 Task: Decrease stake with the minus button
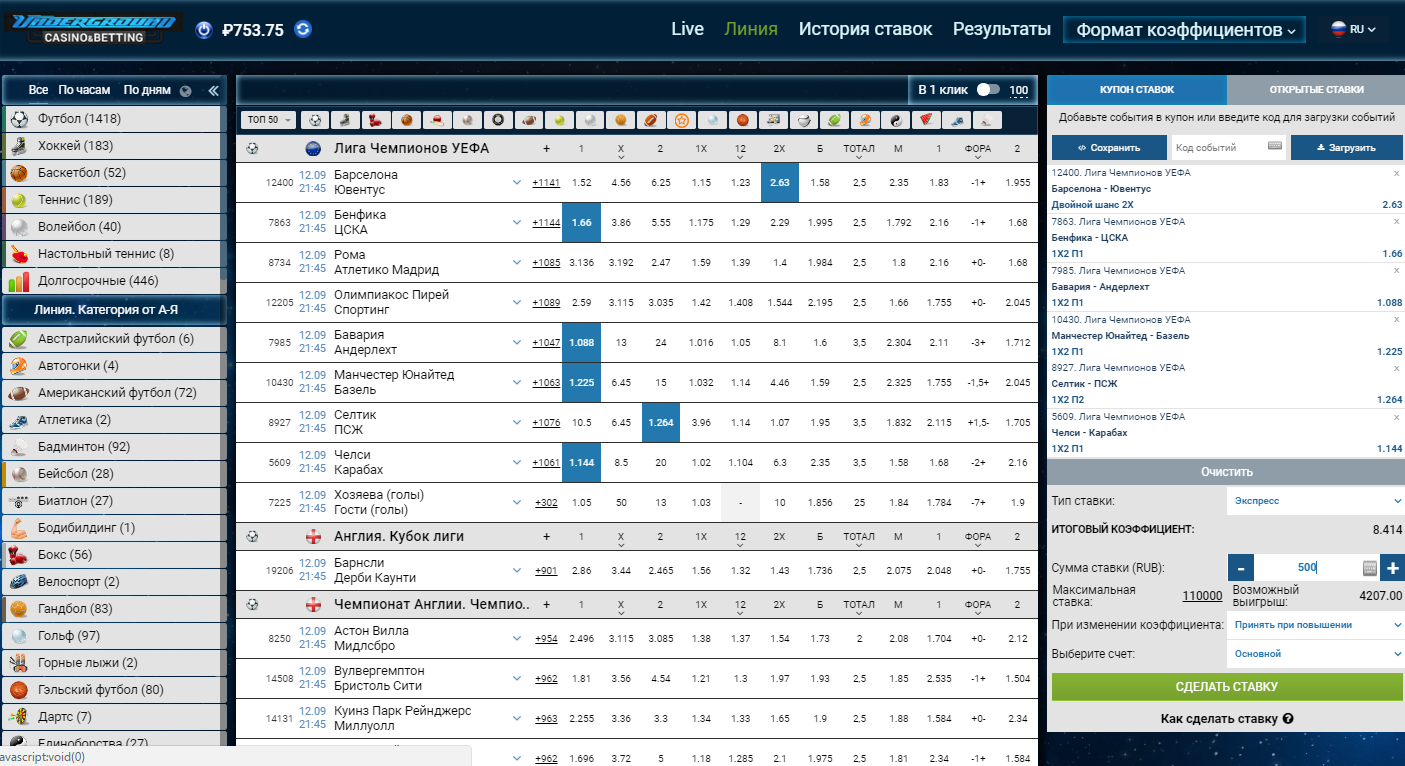coord(1240,568)
